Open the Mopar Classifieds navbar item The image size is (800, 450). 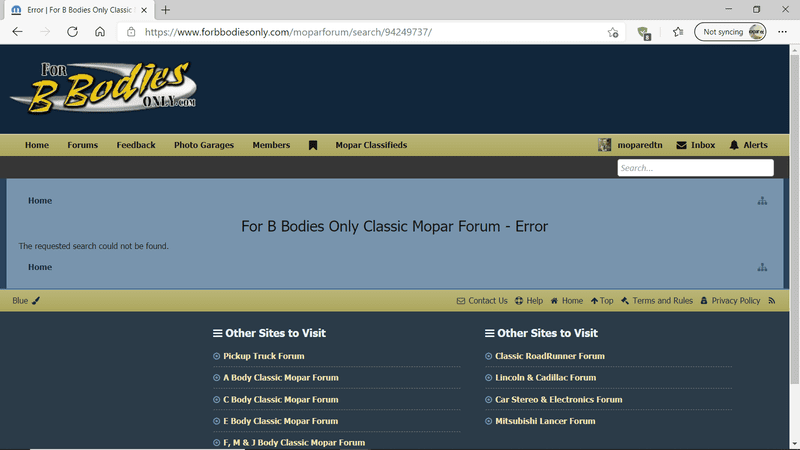click(x=371, y=145)
